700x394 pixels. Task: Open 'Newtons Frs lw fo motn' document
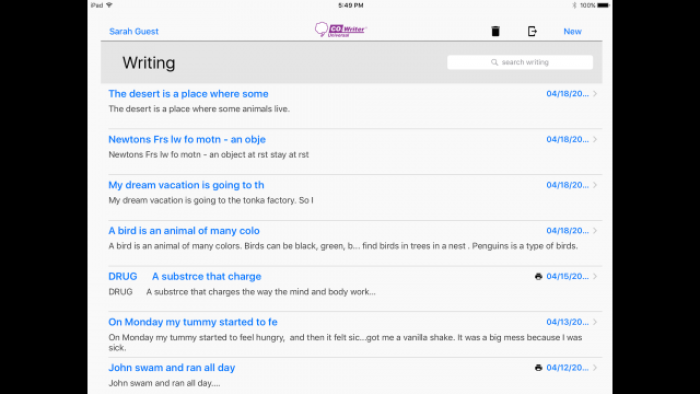pos(187,139)
